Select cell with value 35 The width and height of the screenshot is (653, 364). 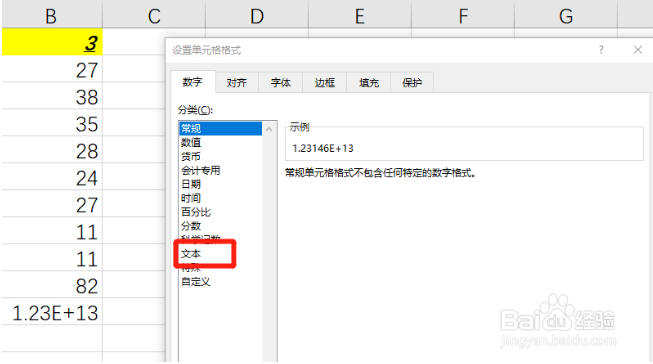pos(52,123)
